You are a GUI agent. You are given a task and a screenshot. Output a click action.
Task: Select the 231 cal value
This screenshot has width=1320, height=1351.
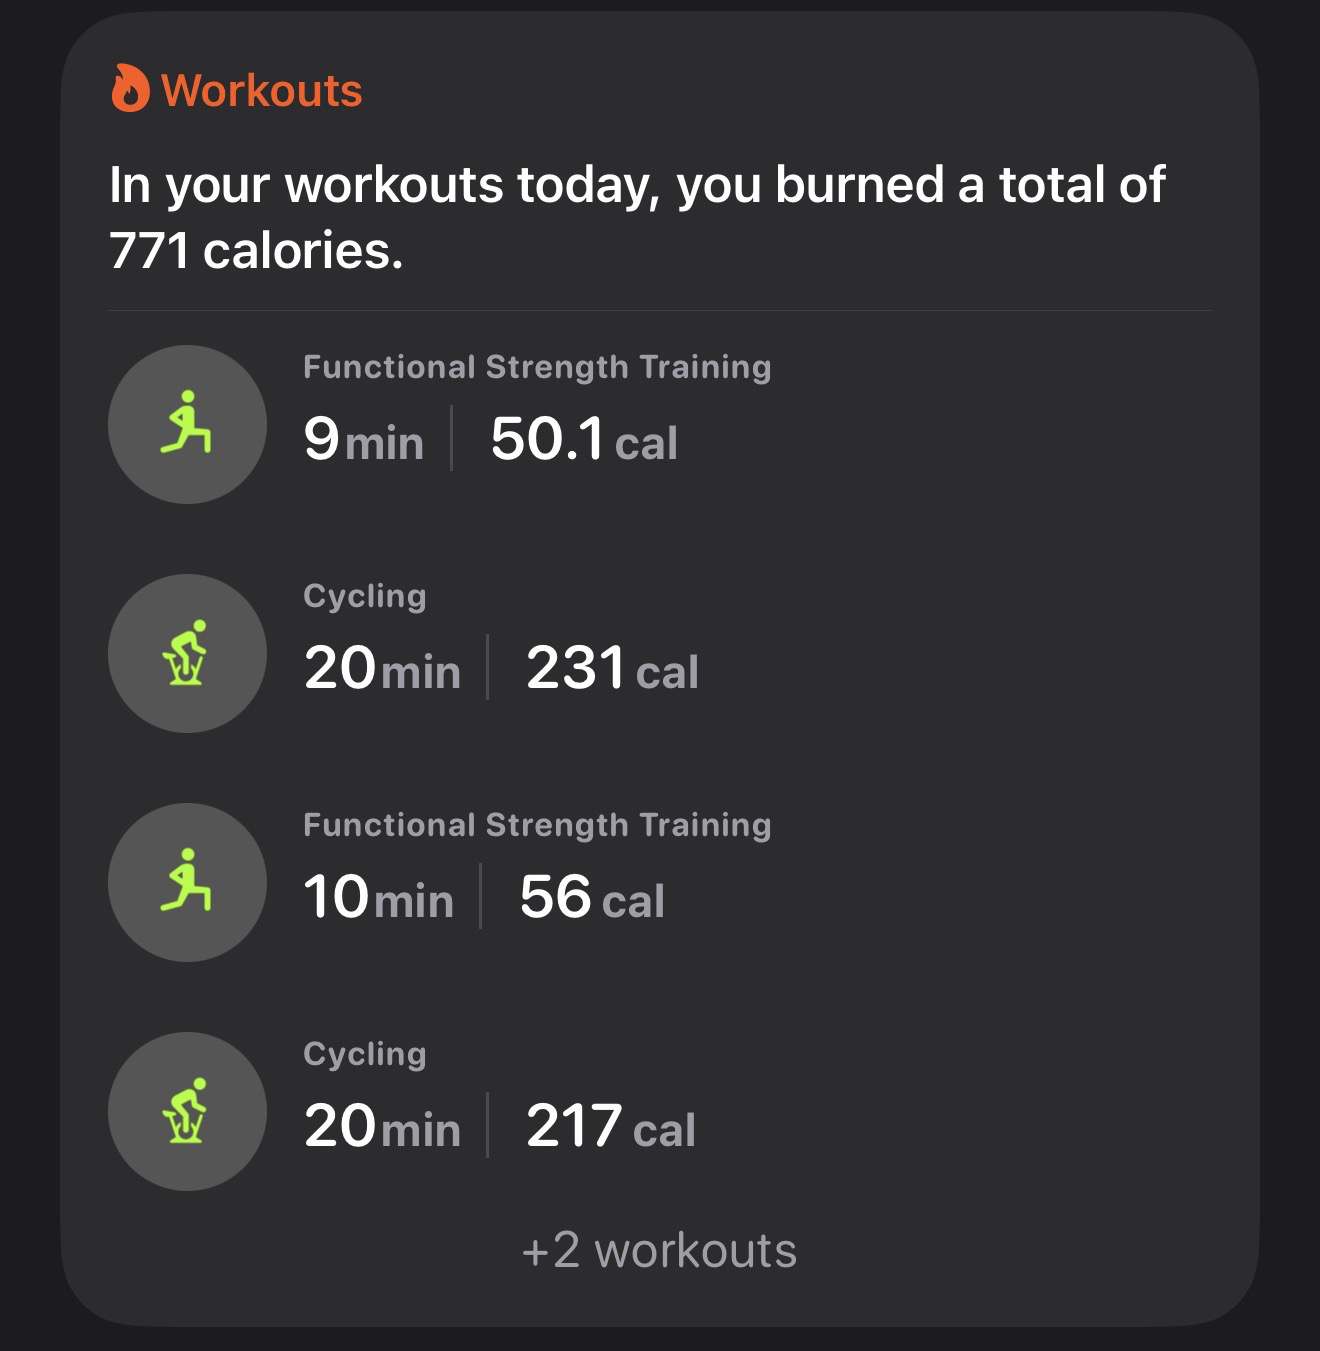click(612, 668)
